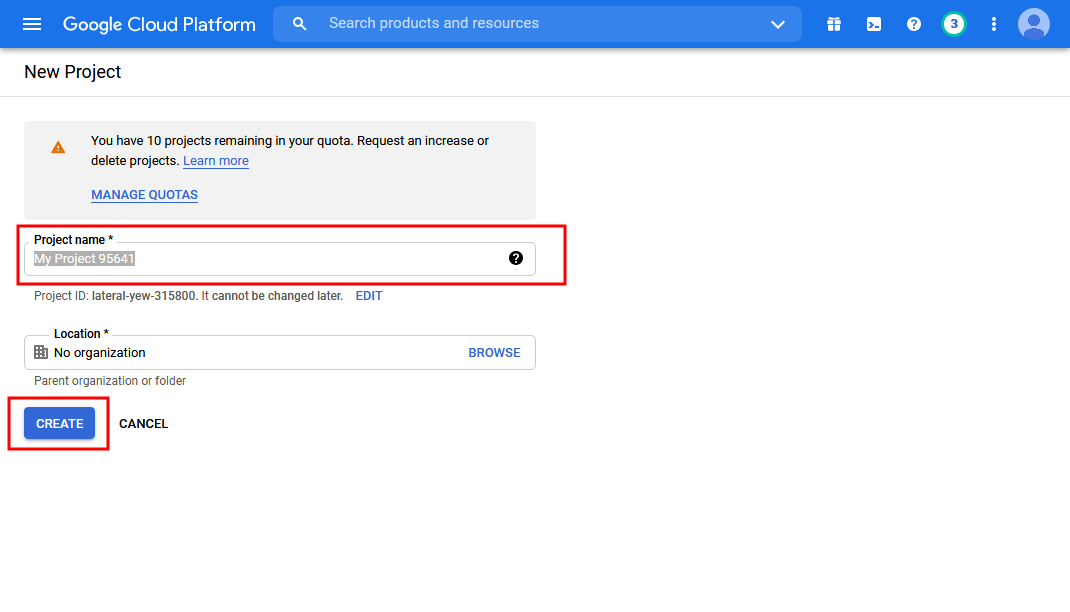1070x612 pixels.
Task: Click the No organization location field
Action: click(x=280, y=353)
